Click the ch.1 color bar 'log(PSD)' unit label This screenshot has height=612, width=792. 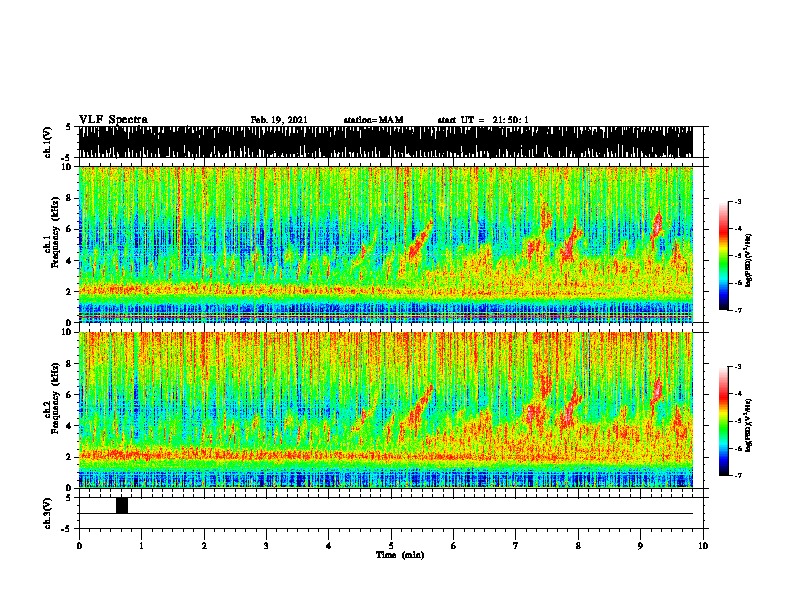(749, 260)
